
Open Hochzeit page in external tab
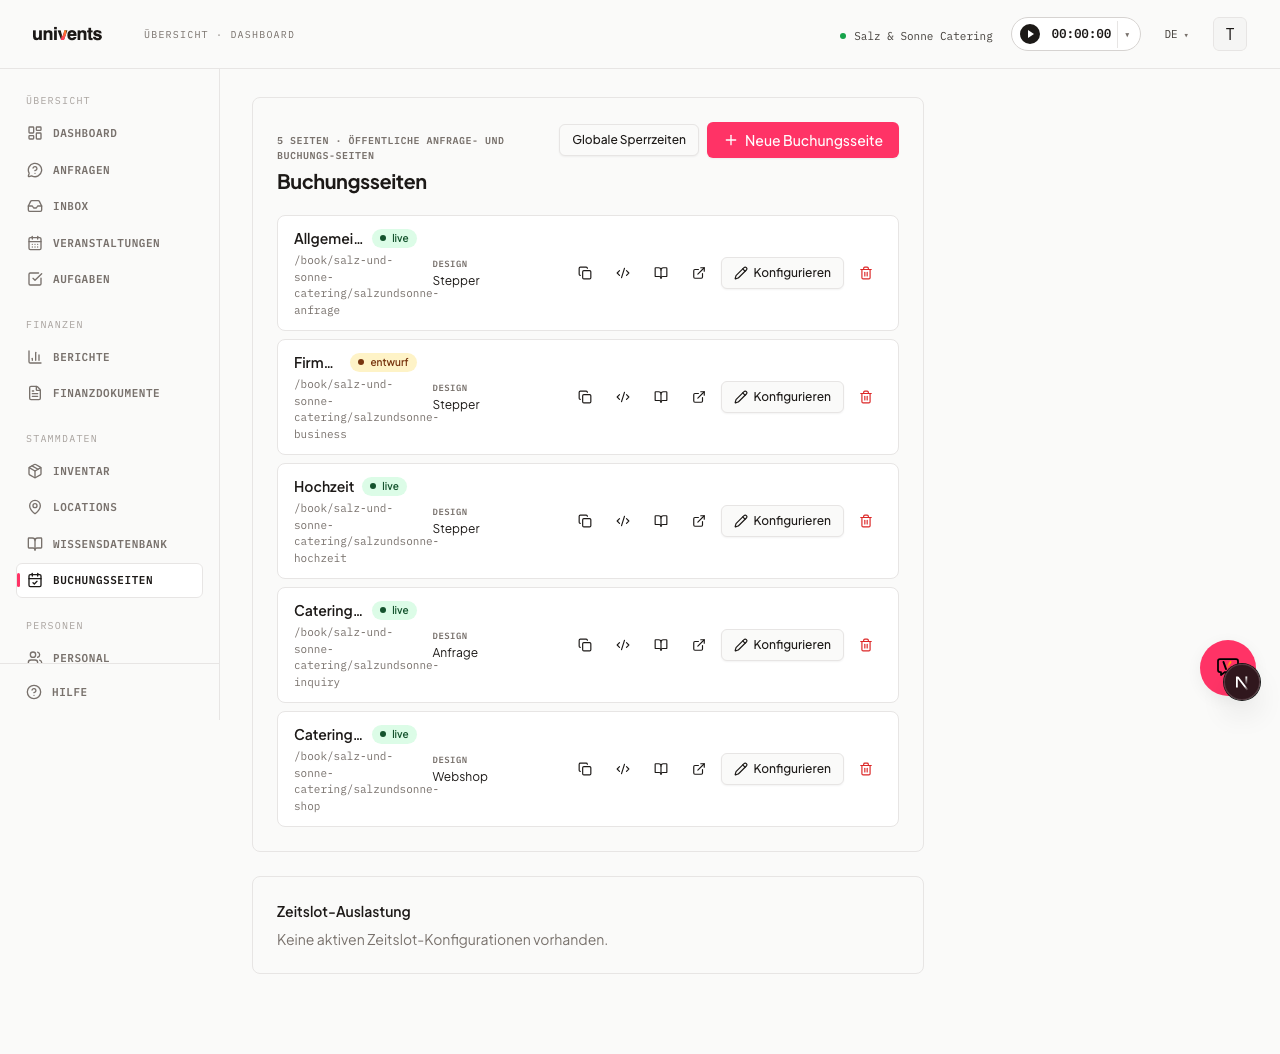[x=699, y=521]
